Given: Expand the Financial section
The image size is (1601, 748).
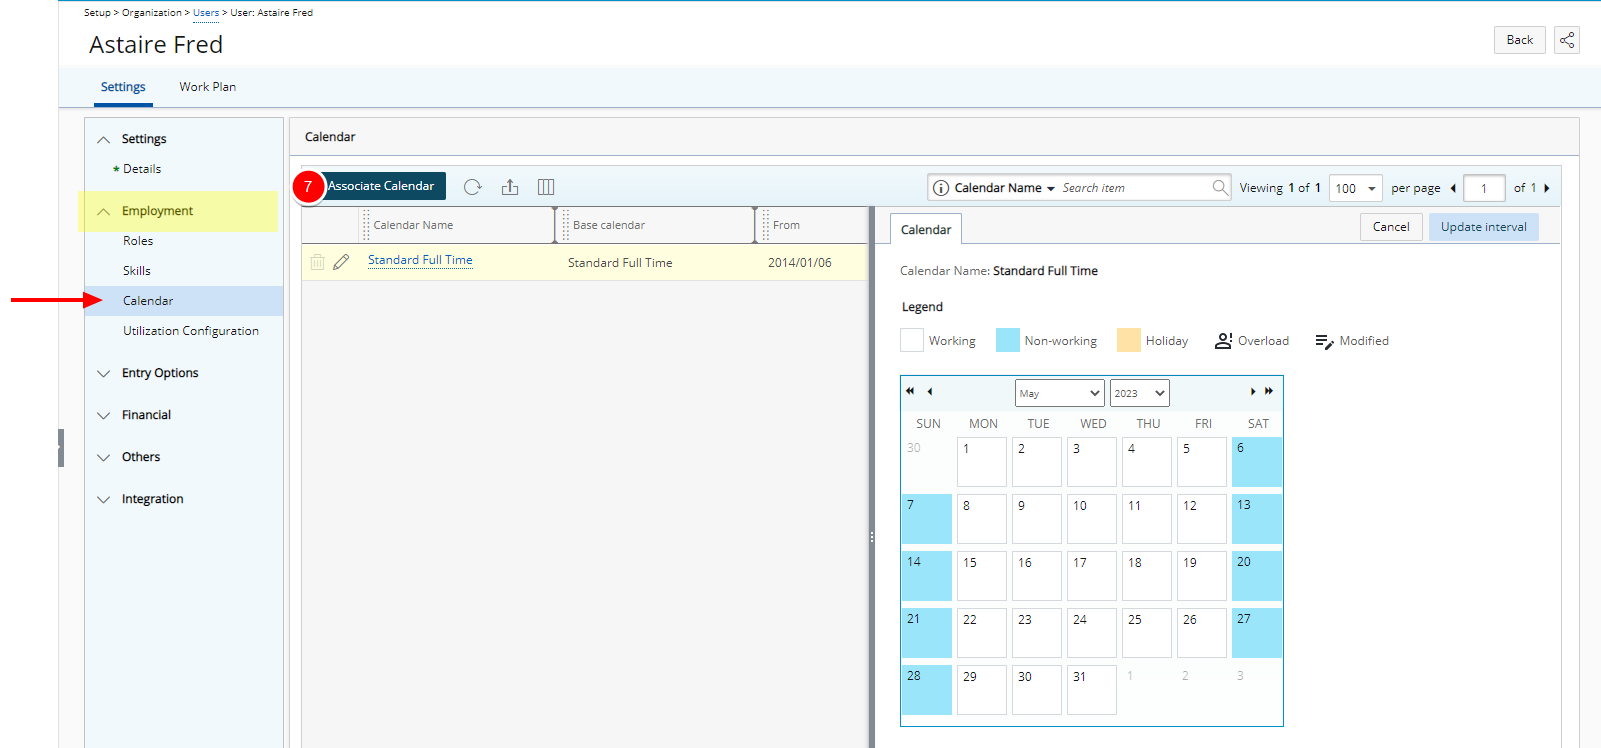Looking at the screenshot, I should [104, 415].
